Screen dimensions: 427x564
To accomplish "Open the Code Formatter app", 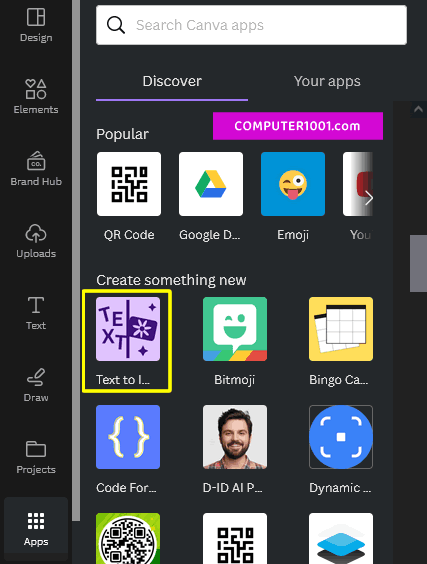I will [x=128, y=437].
